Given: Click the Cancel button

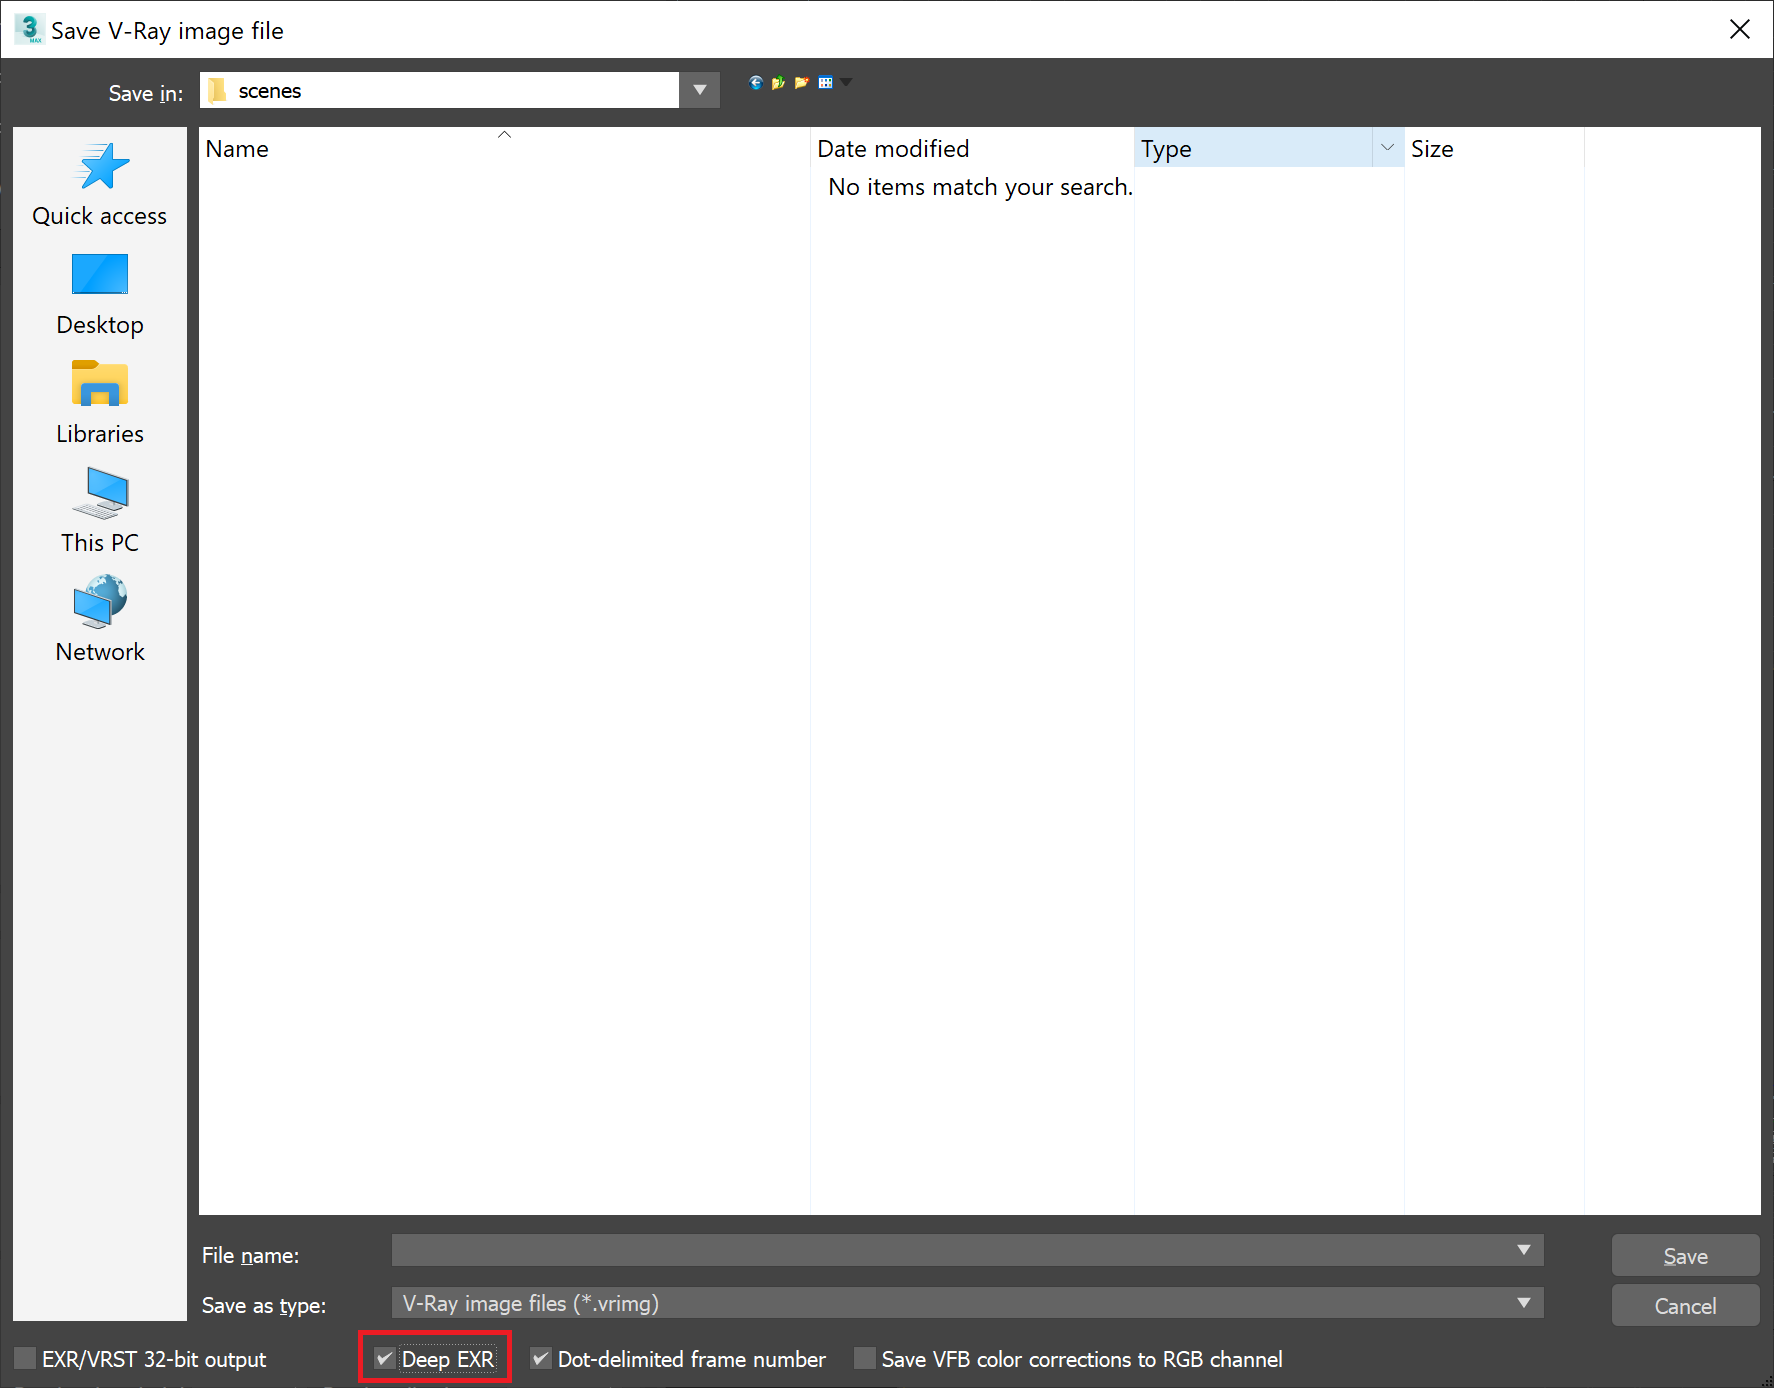Looking at the screenshot, I should point(1685,1305).
